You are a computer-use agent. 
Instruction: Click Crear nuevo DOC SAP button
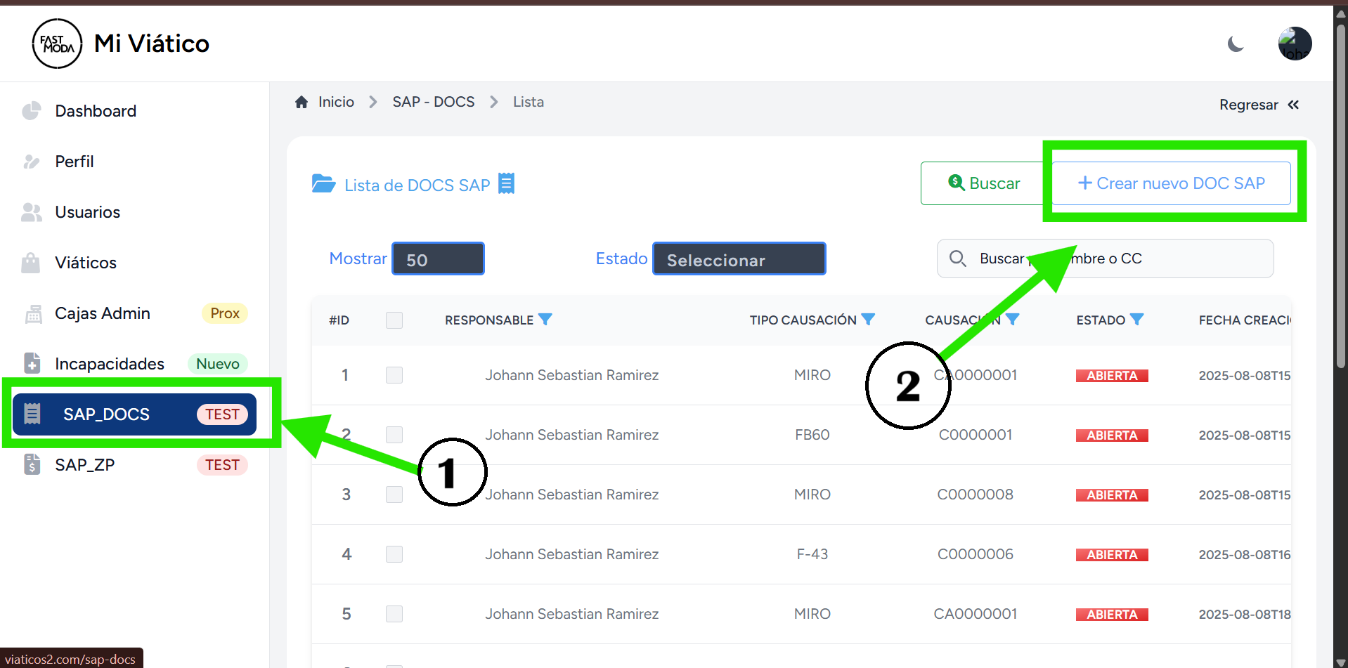[1171, 183]
